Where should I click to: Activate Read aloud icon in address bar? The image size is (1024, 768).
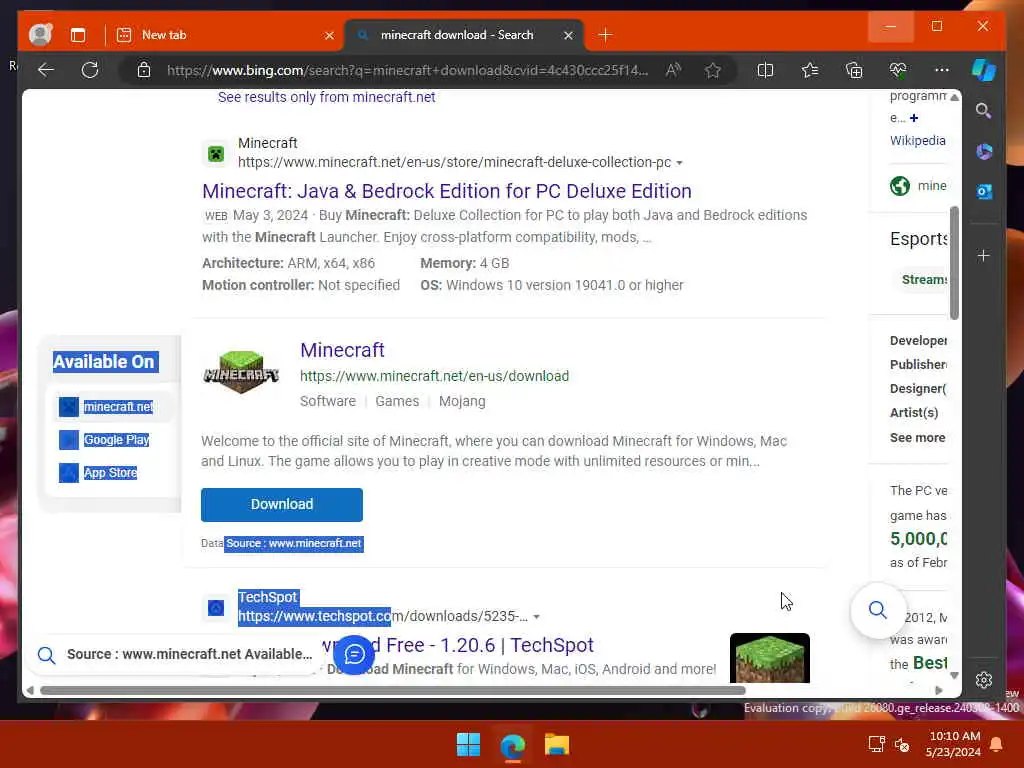point(673,70)
